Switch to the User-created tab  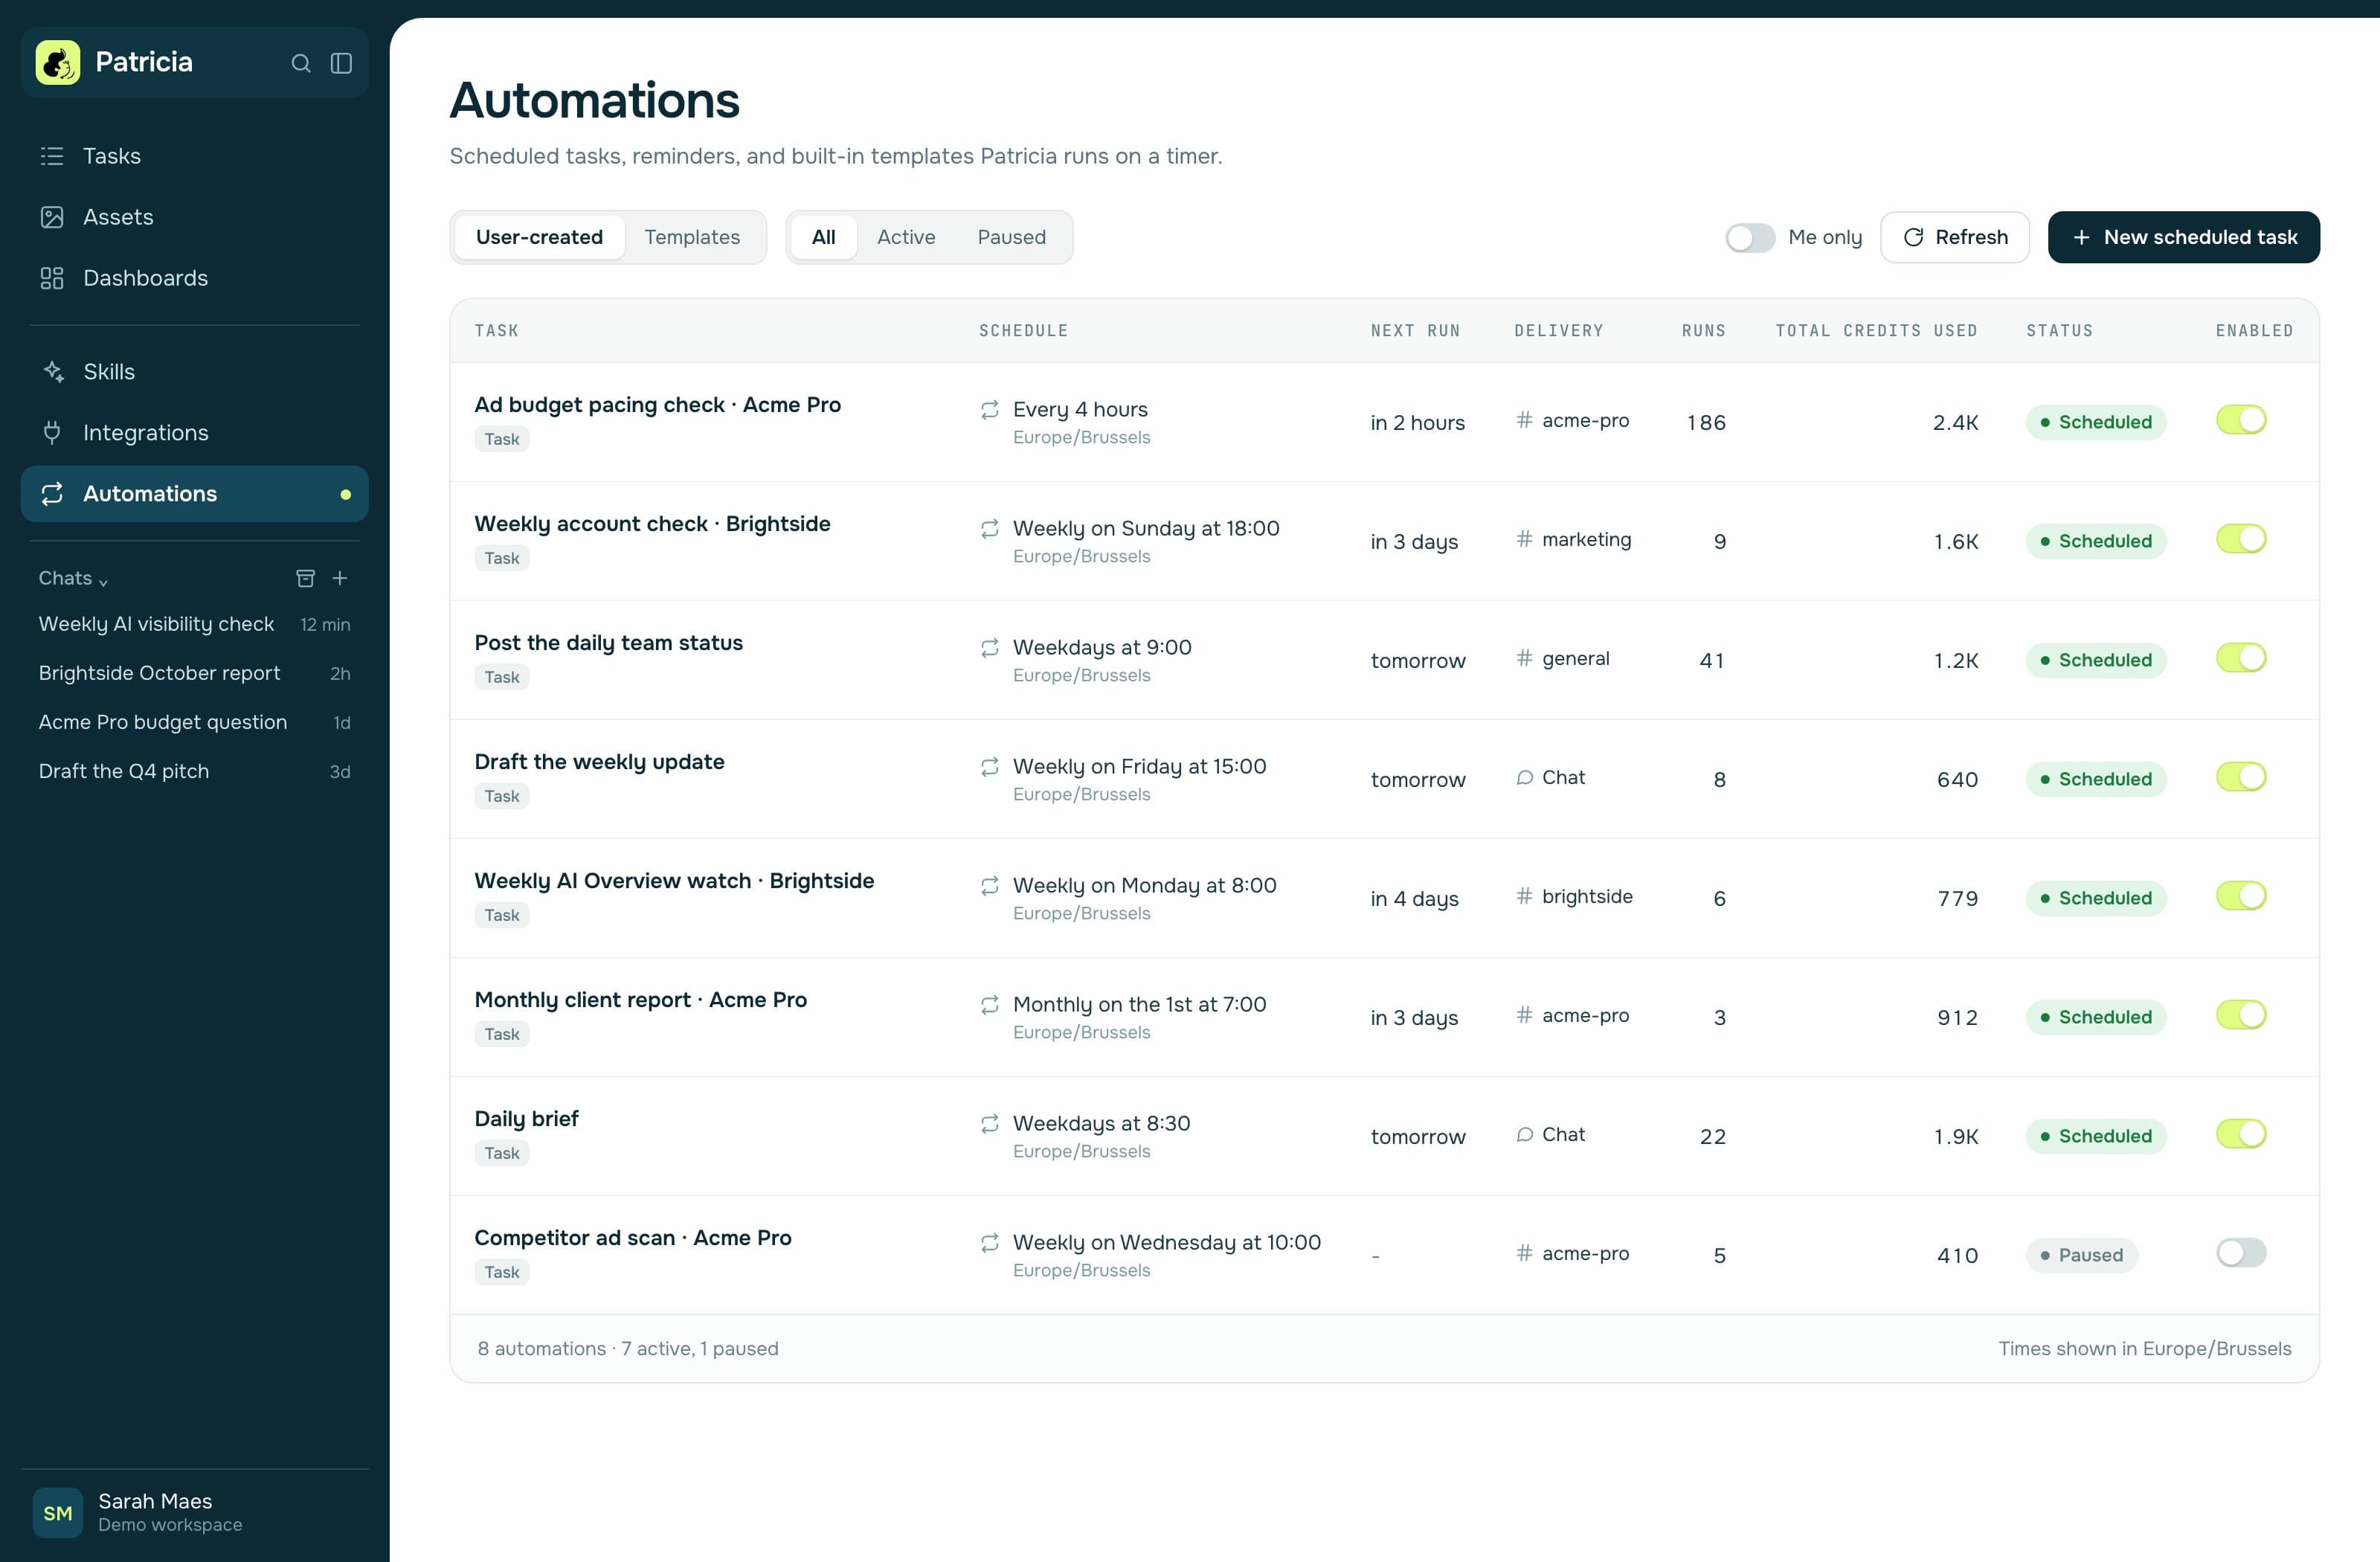click(539, 237)
